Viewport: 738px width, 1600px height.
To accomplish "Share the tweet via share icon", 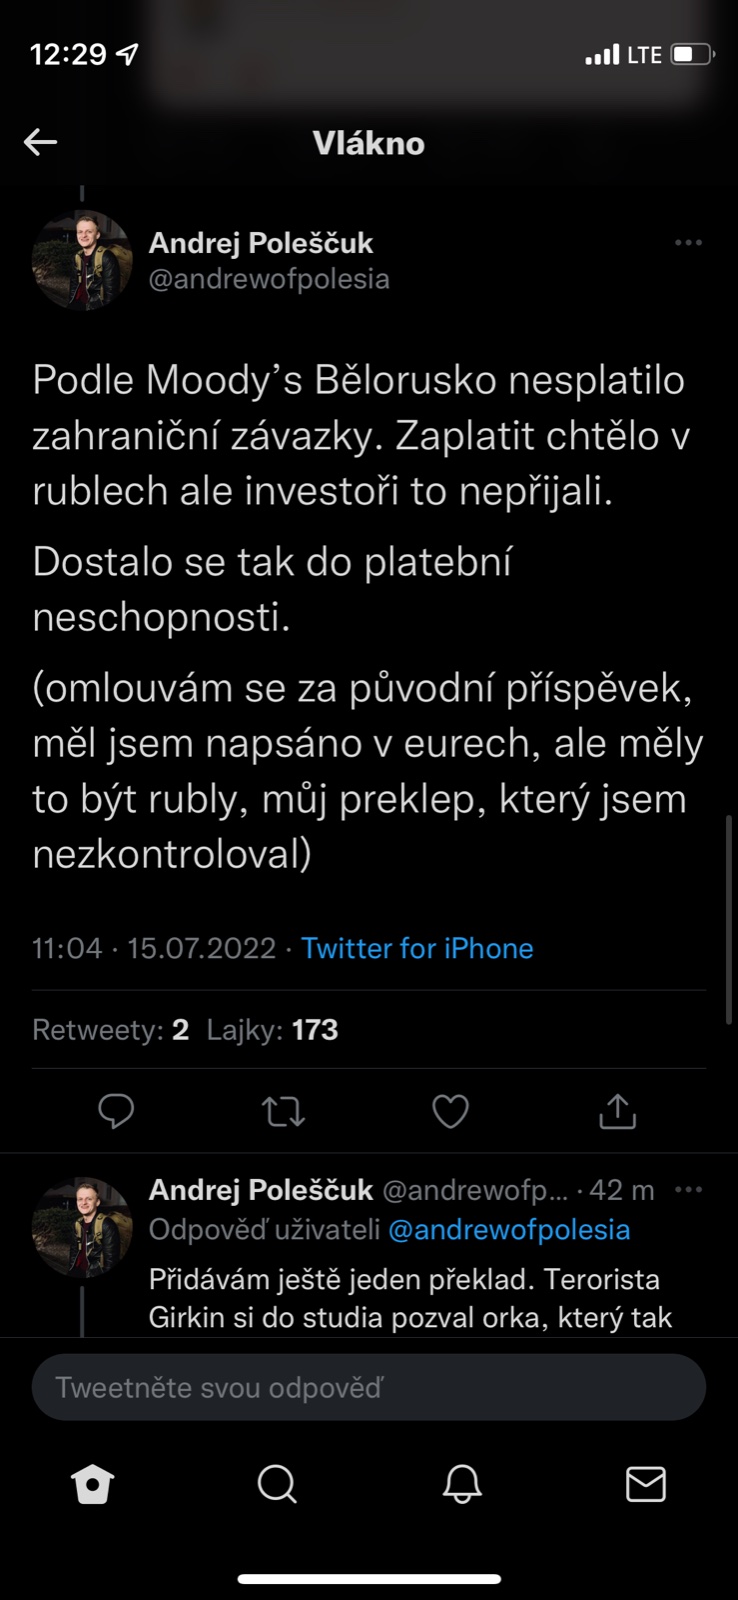I will point(617,1111).
